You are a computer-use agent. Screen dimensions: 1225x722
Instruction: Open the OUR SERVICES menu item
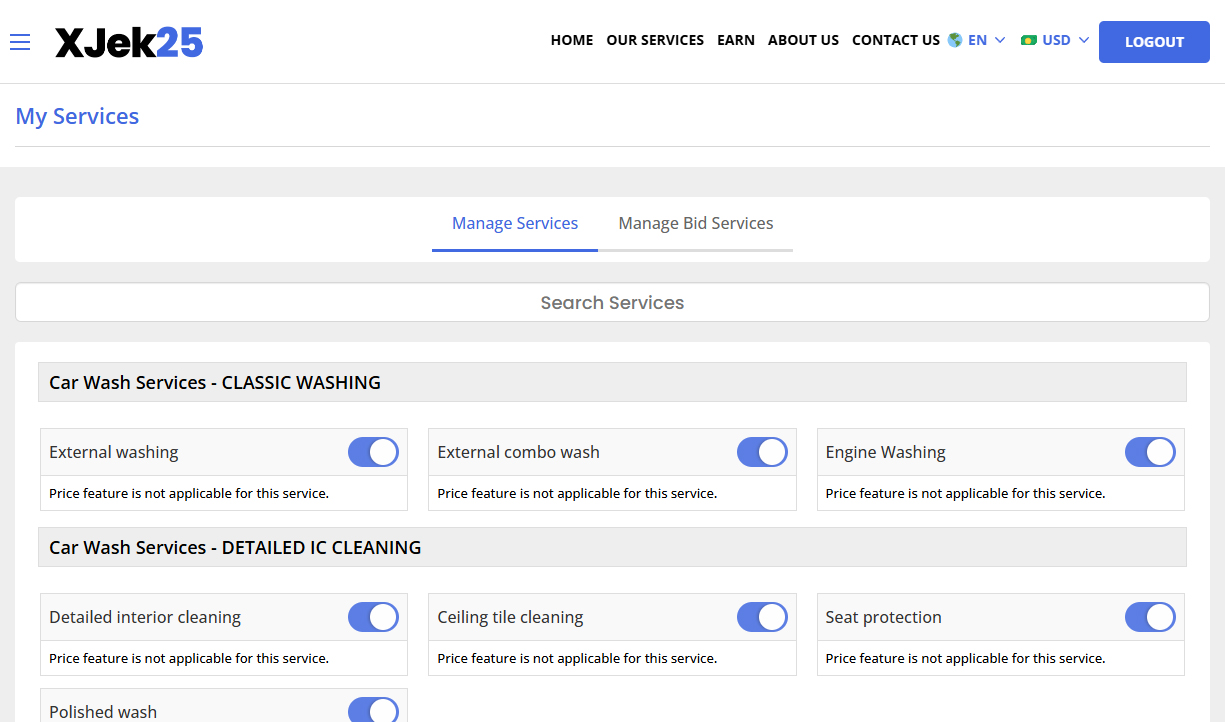(655, 40)
